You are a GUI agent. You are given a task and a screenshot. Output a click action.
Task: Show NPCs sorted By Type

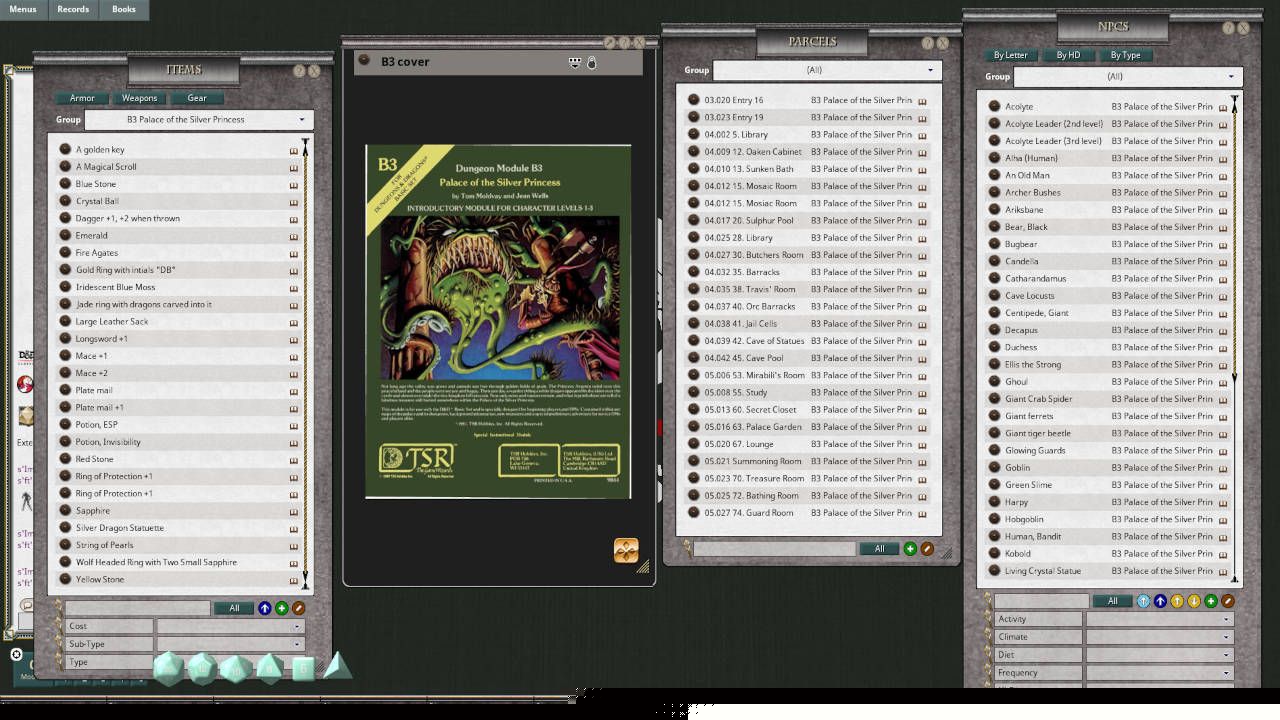(1125, 55)
